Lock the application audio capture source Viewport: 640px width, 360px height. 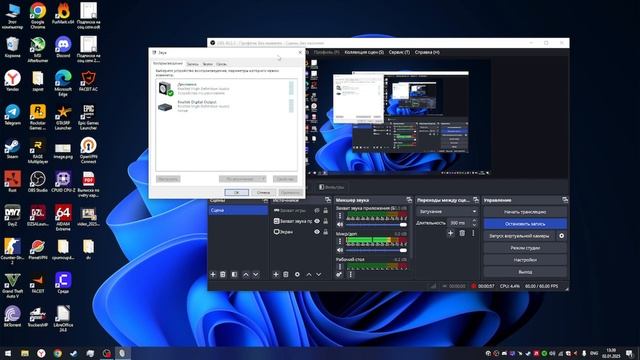click(326, 221)
